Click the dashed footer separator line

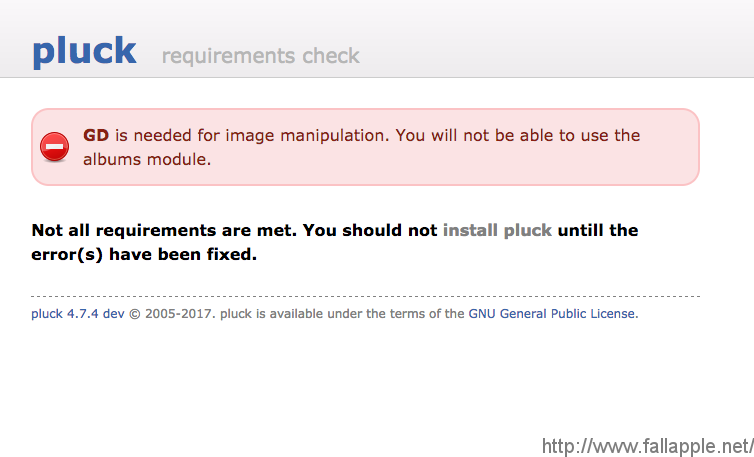click(x=365, y=296)
